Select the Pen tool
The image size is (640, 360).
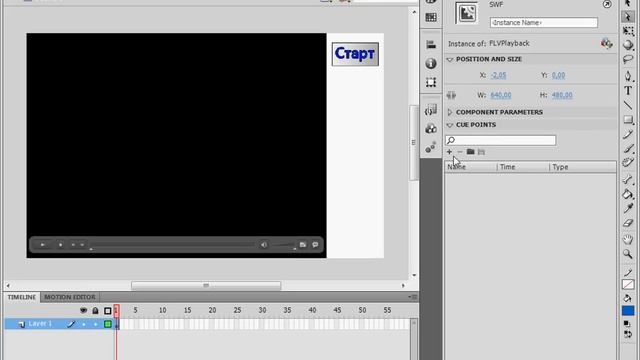[x=628, y=76]
